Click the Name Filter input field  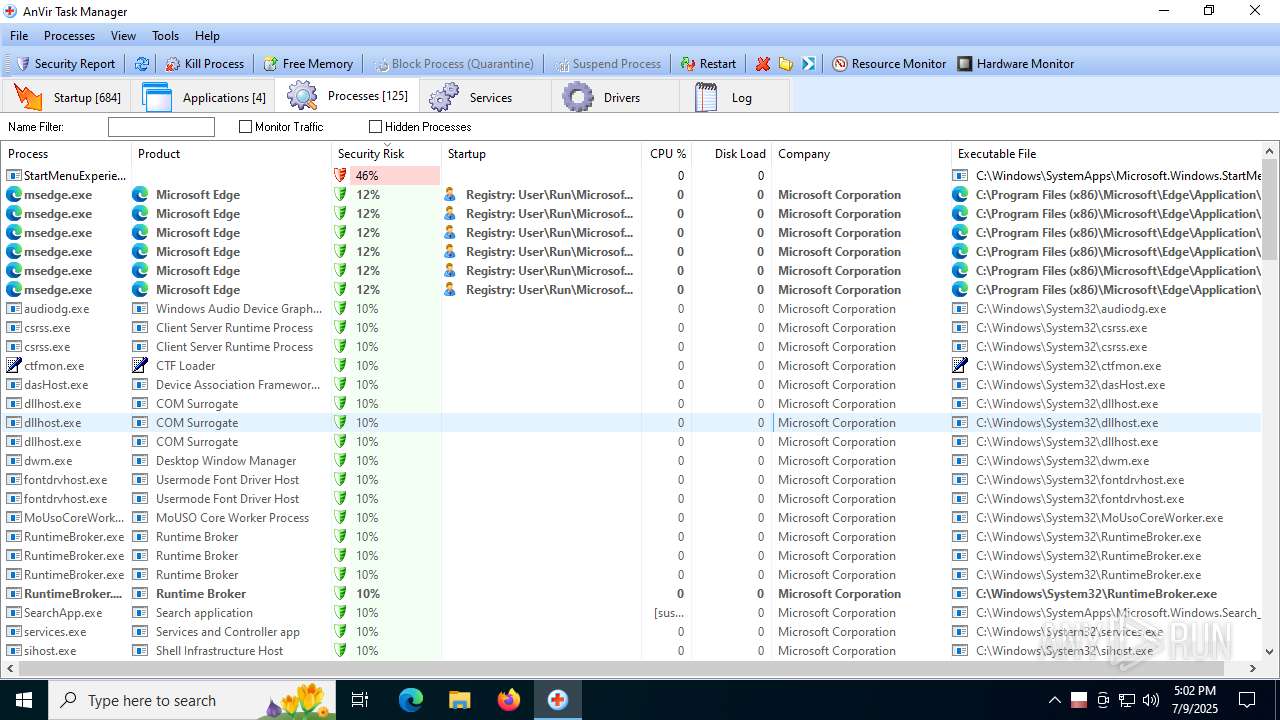point(161,127)
